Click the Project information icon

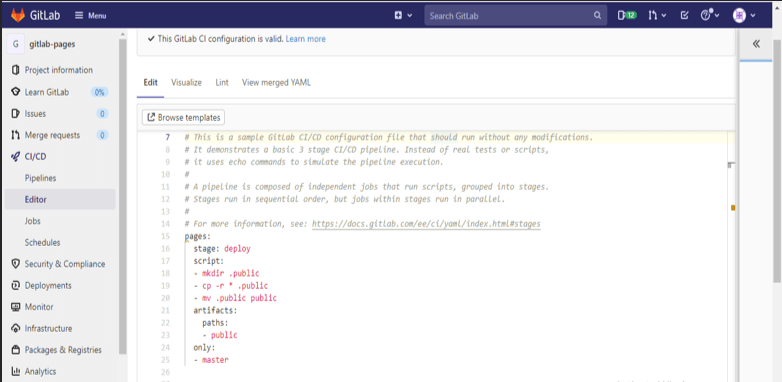[15, 70]
